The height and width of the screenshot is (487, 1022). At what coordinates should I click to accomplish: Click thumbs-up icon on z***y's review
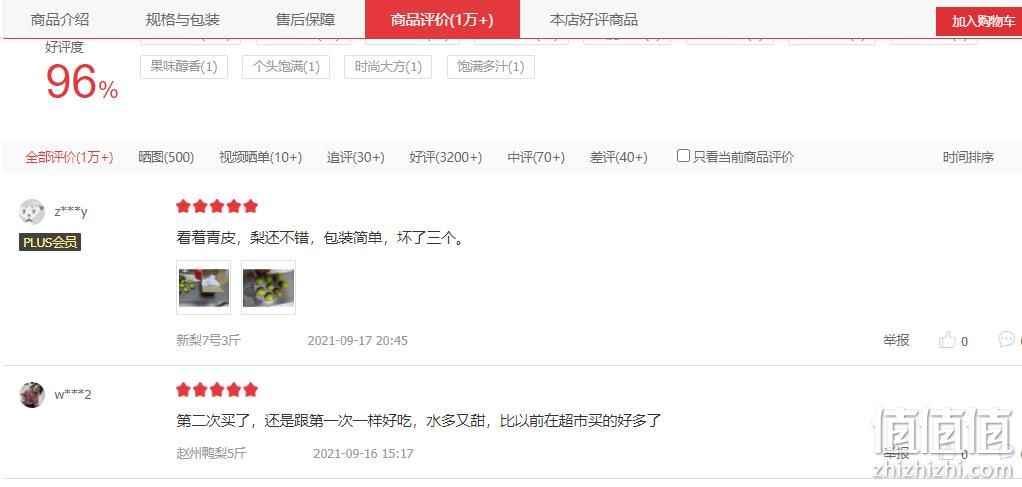coord(946,340)
